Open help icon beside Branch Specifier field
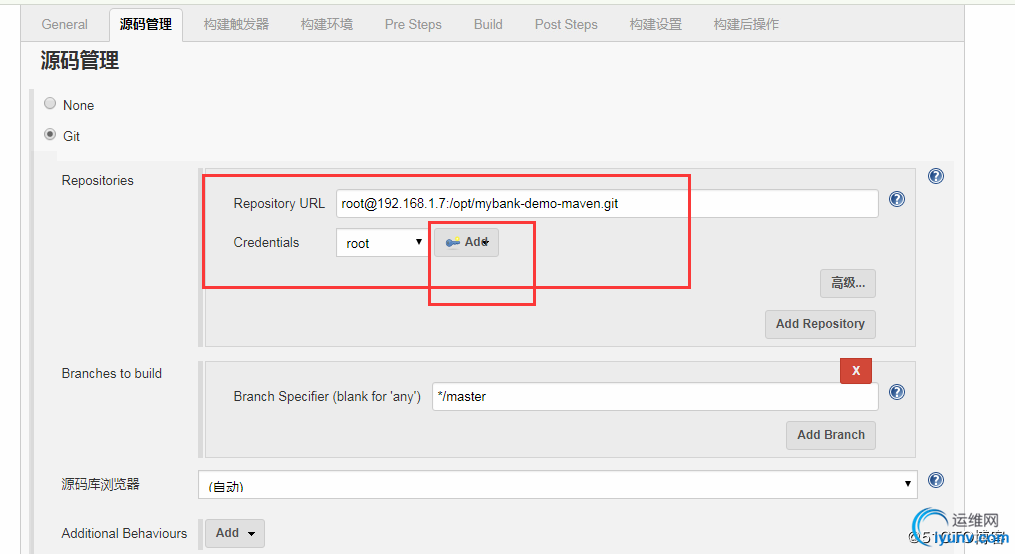Viewport: 1015px width, 554px height. 897,392
